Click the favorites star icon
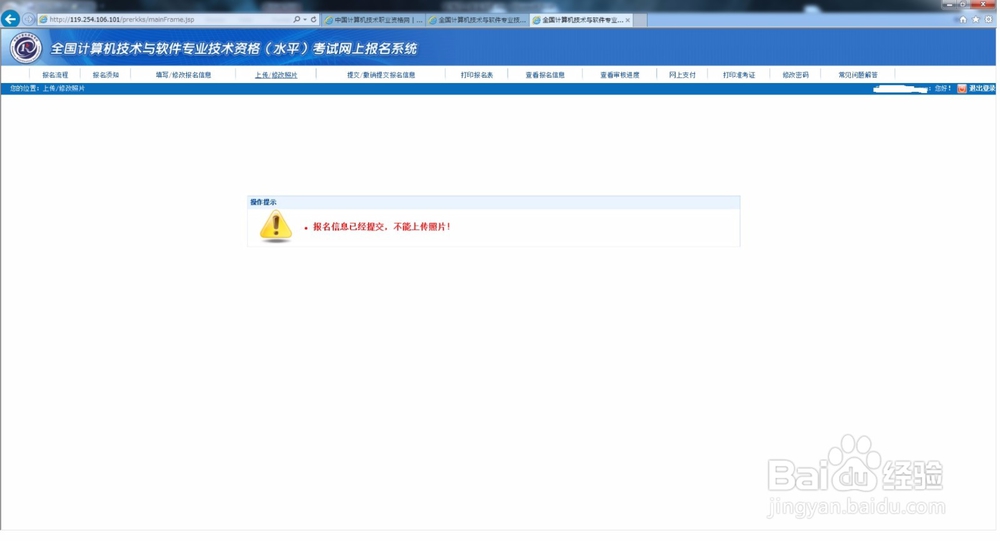The height and width of the screenshot is (541, 1000). (976, 19)
